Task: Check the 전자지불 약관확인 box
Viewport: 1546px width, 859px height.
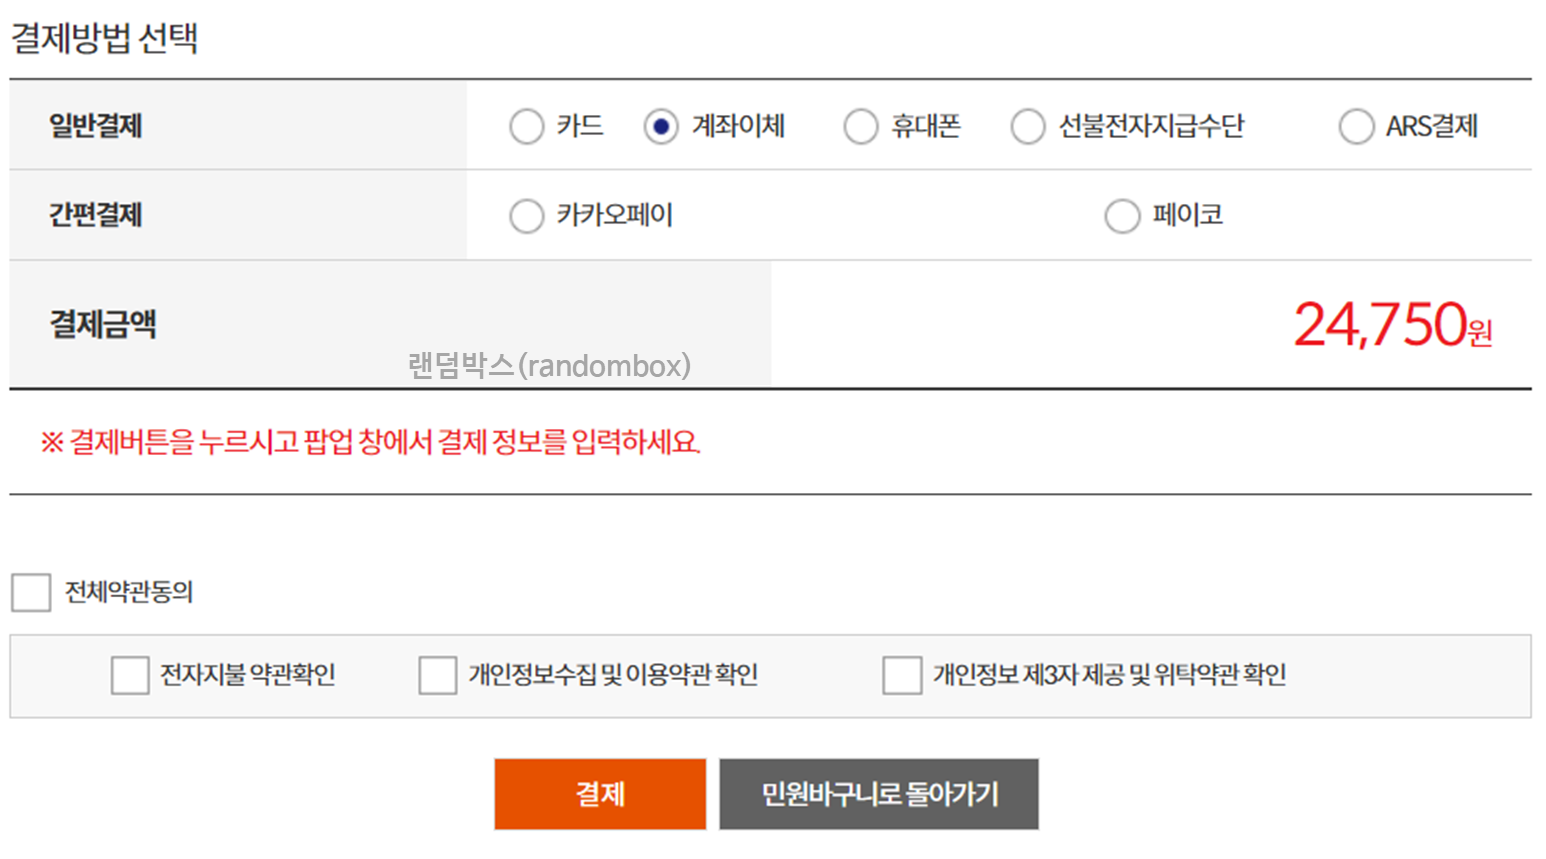Action: coord(130,676)
